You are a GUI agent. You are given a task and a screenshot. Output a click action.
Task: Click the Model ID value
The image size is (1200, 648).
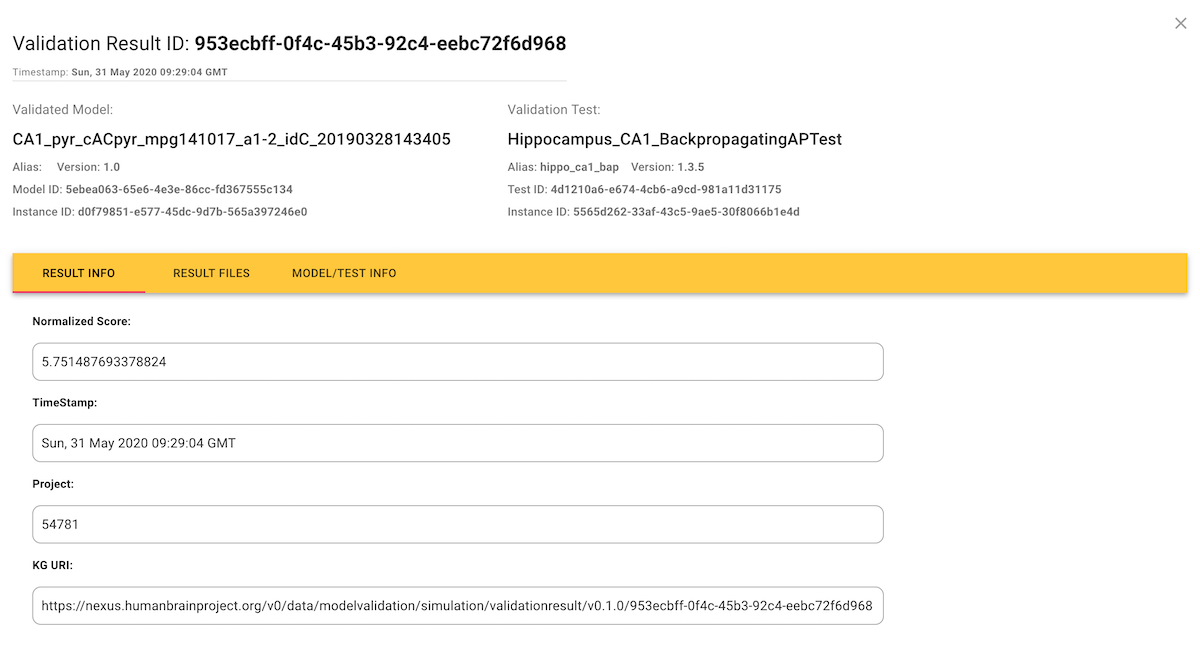(179, 189)
